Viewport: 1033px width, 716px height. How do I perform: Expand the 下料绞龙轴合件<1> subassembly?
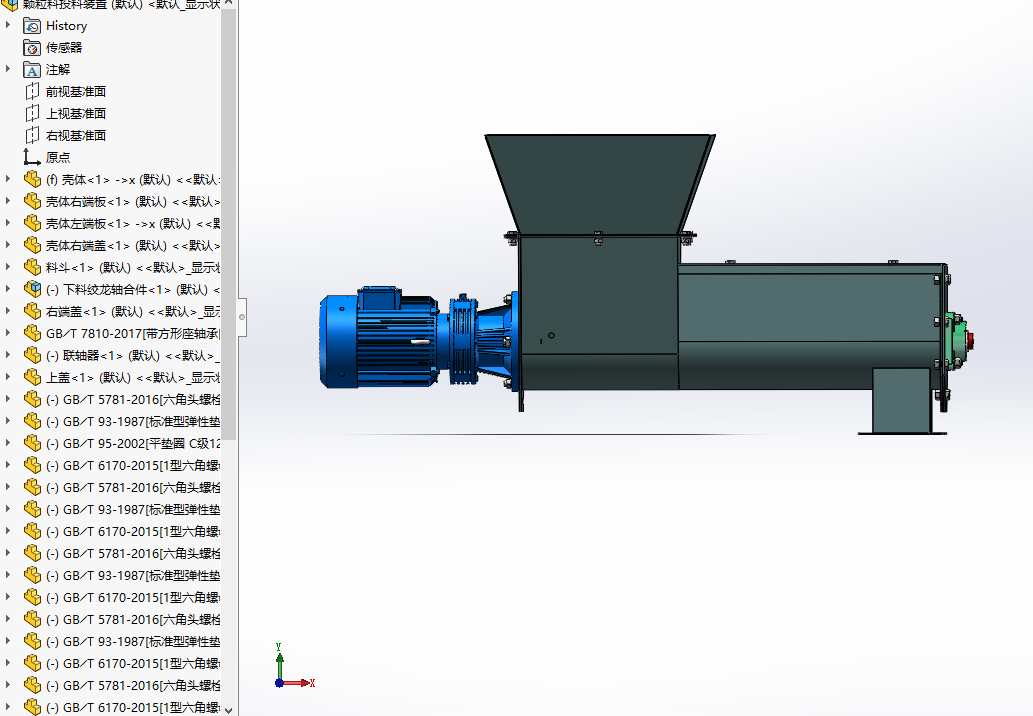[x=8, y=289]
